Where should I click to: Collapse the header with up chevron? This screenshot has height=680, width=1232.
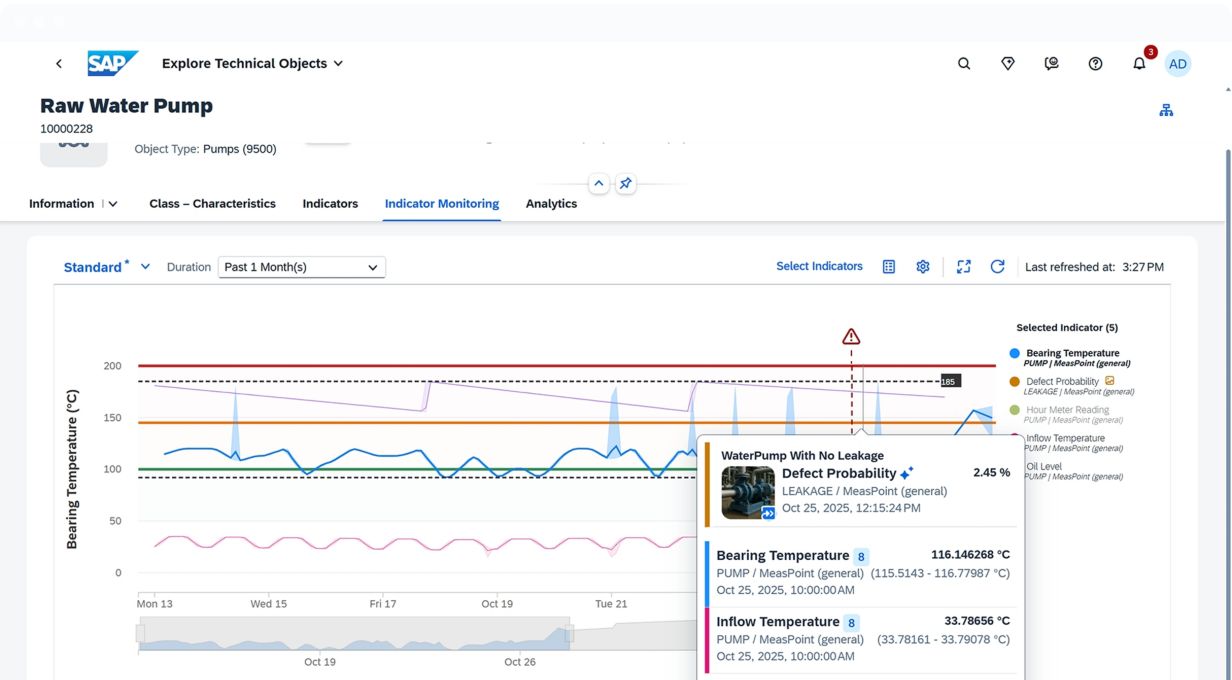pyautogui.click(x=598, y=184)
